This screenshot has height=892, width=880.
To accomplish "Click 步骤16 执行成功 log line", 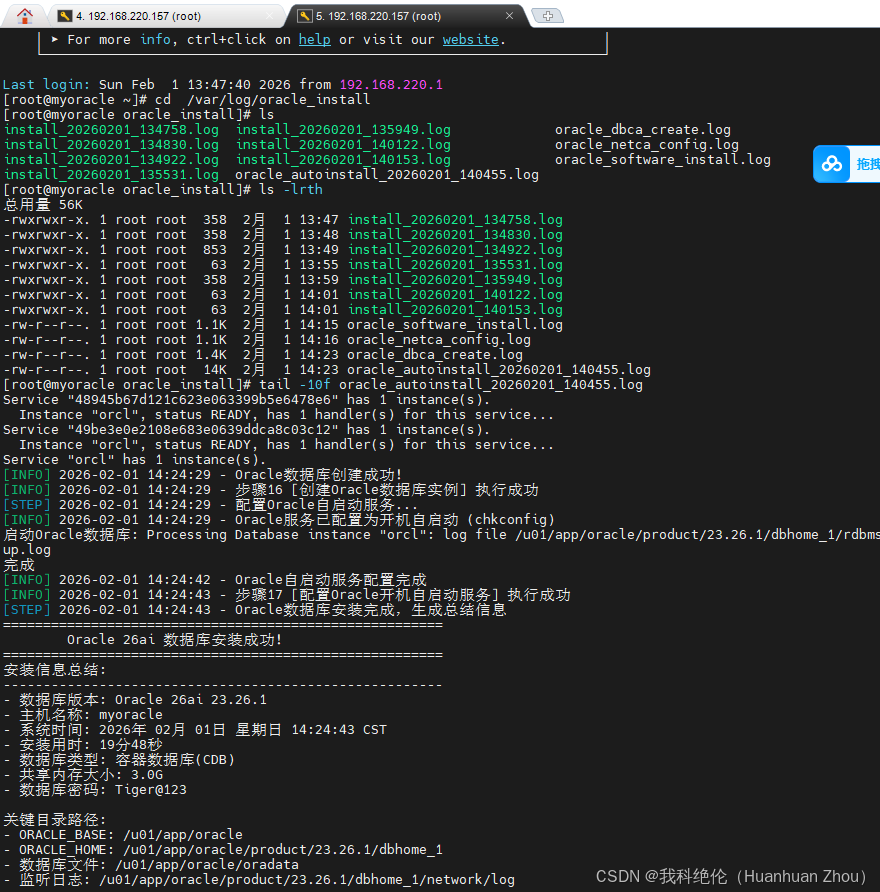I will [x=271, y=490].
